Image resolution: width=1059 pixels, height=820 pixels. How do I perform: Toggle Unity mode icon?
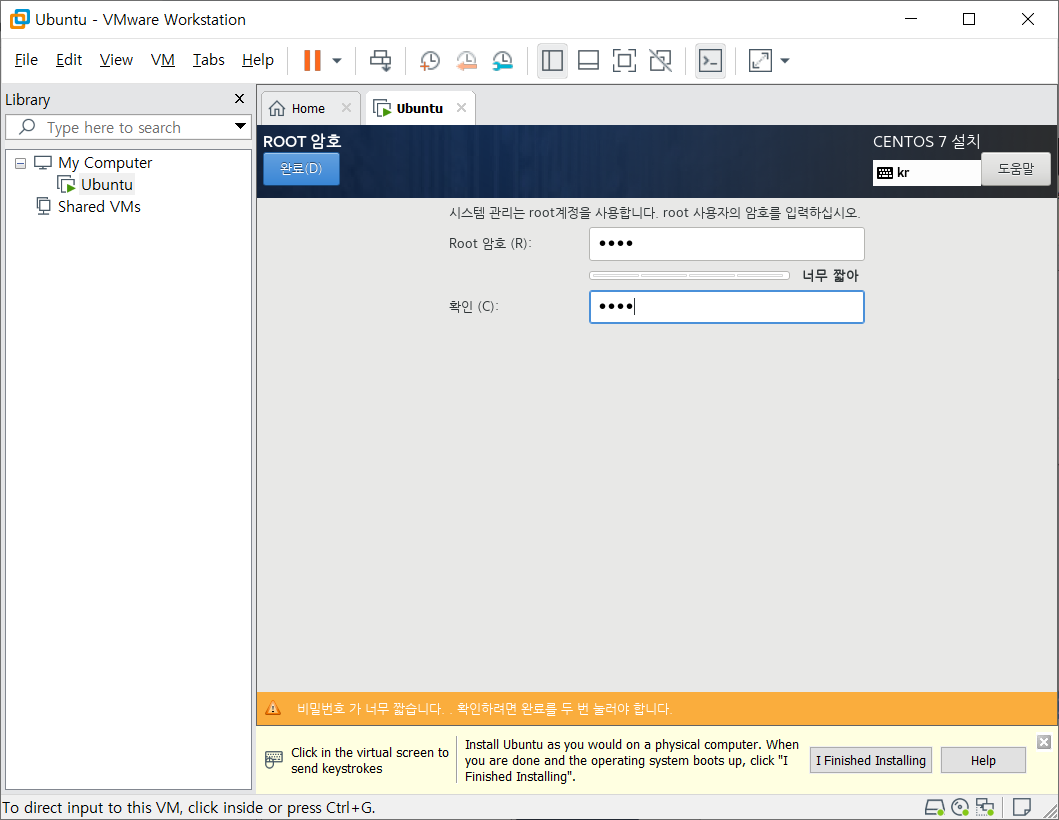[661, 60]
